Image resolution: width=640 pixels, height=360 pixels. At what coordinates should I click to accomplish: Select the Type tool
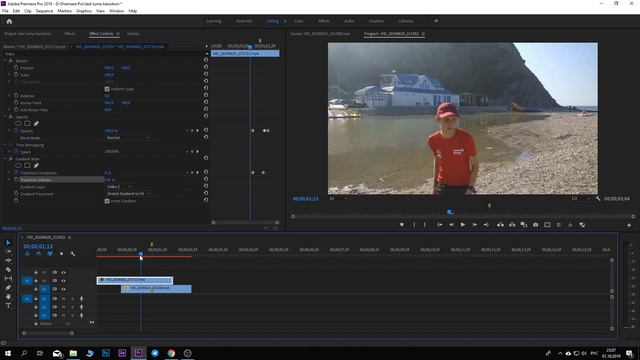[8, 306]
